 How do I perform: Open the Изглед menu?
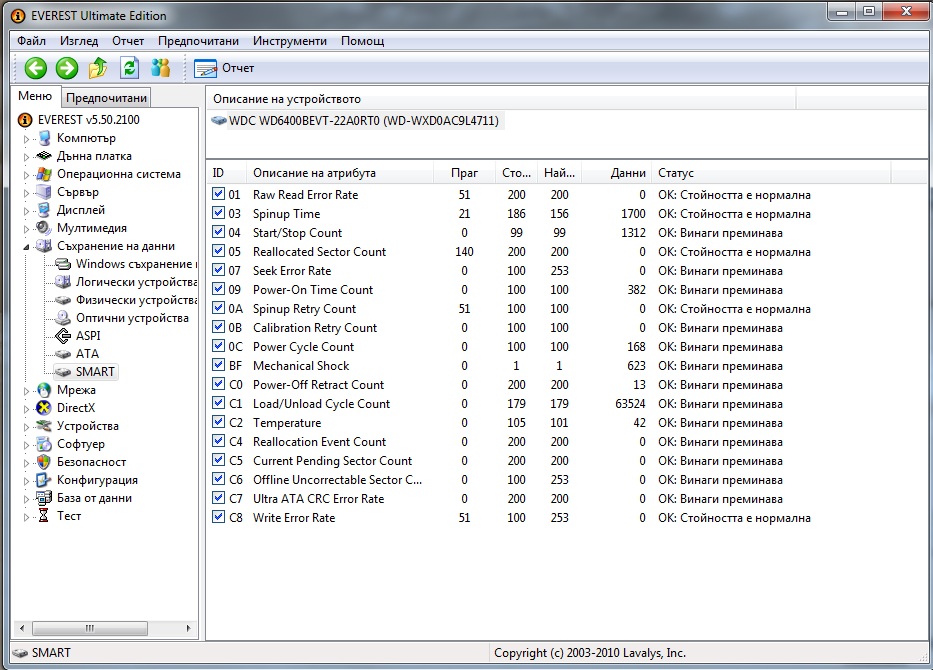coord(79,41)
